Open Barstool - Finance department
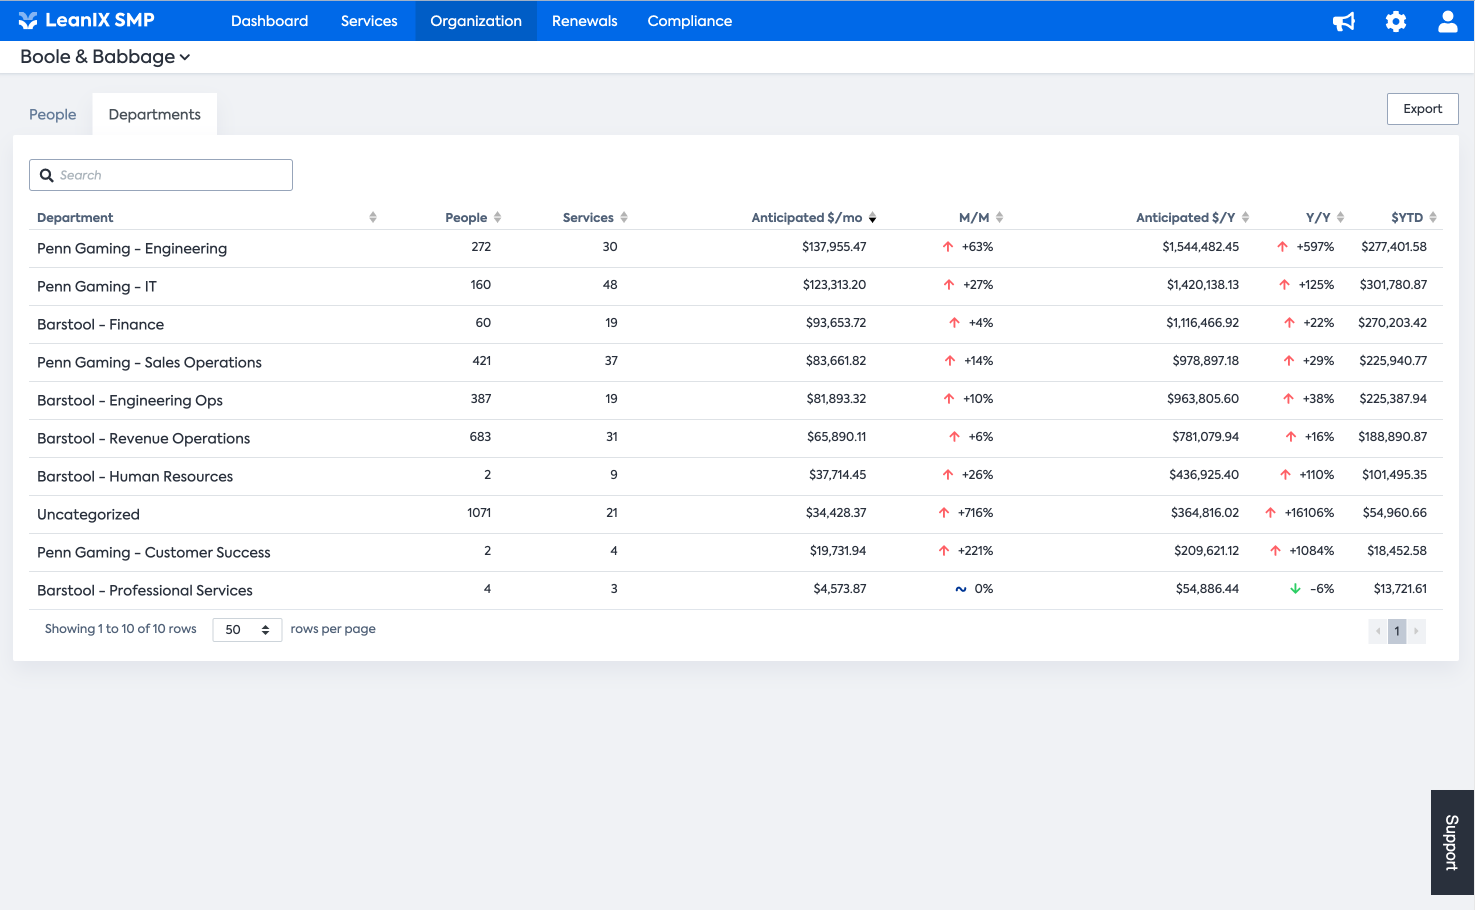The height and width of the screenshot is (910, 1475). 100,324
